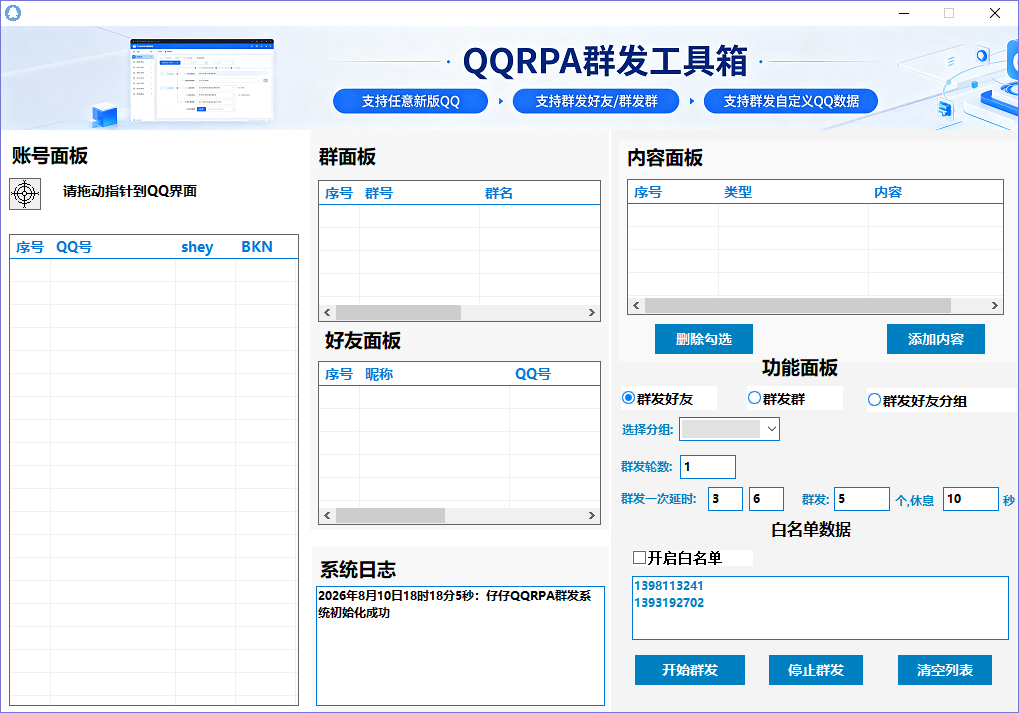Click left arrow of 群面板 scrollbar
The width and height of the screenshot is (1019, 713).
(327, 313)
